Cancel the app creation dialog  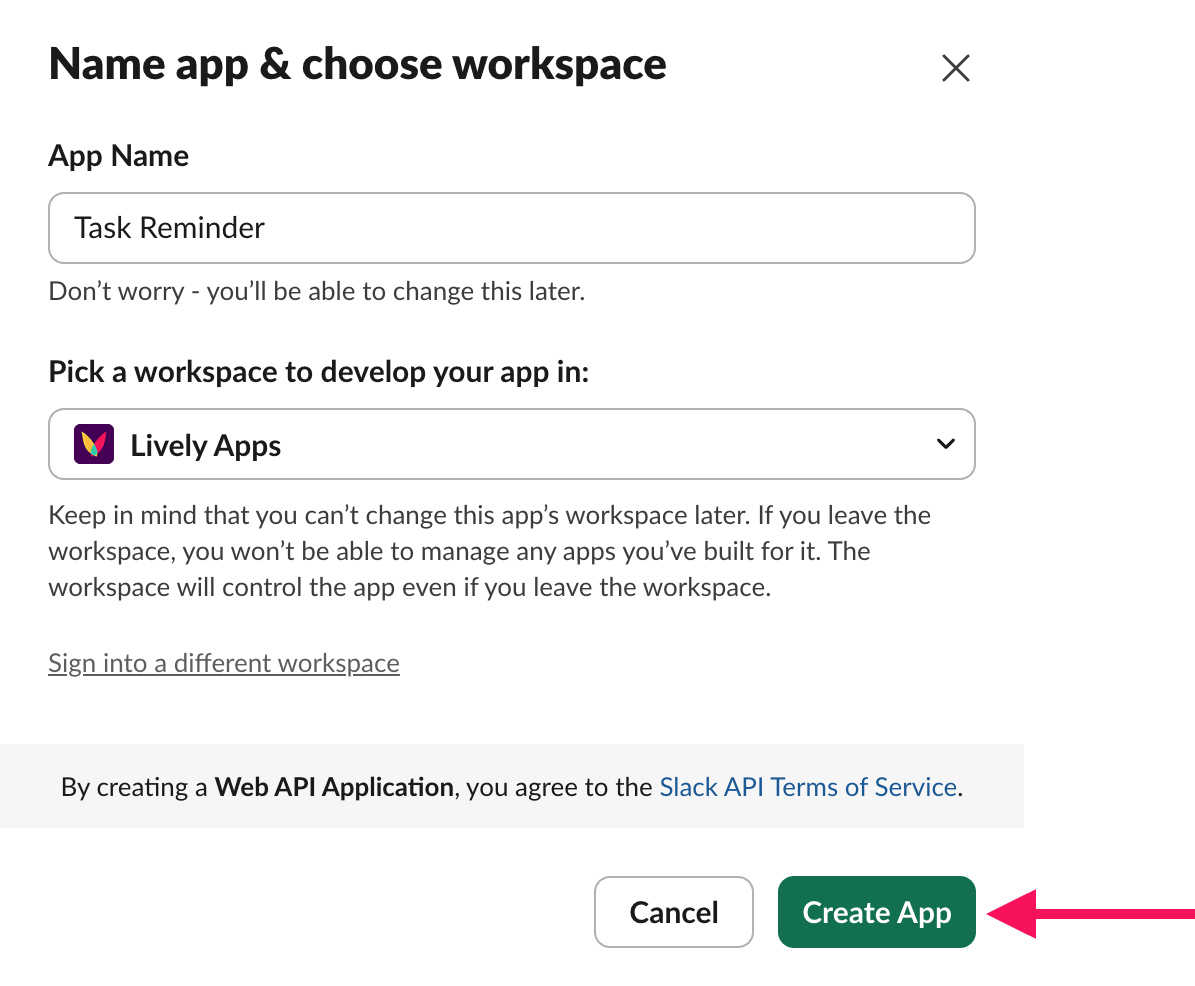pyautogui.click(x=673, y=912)
